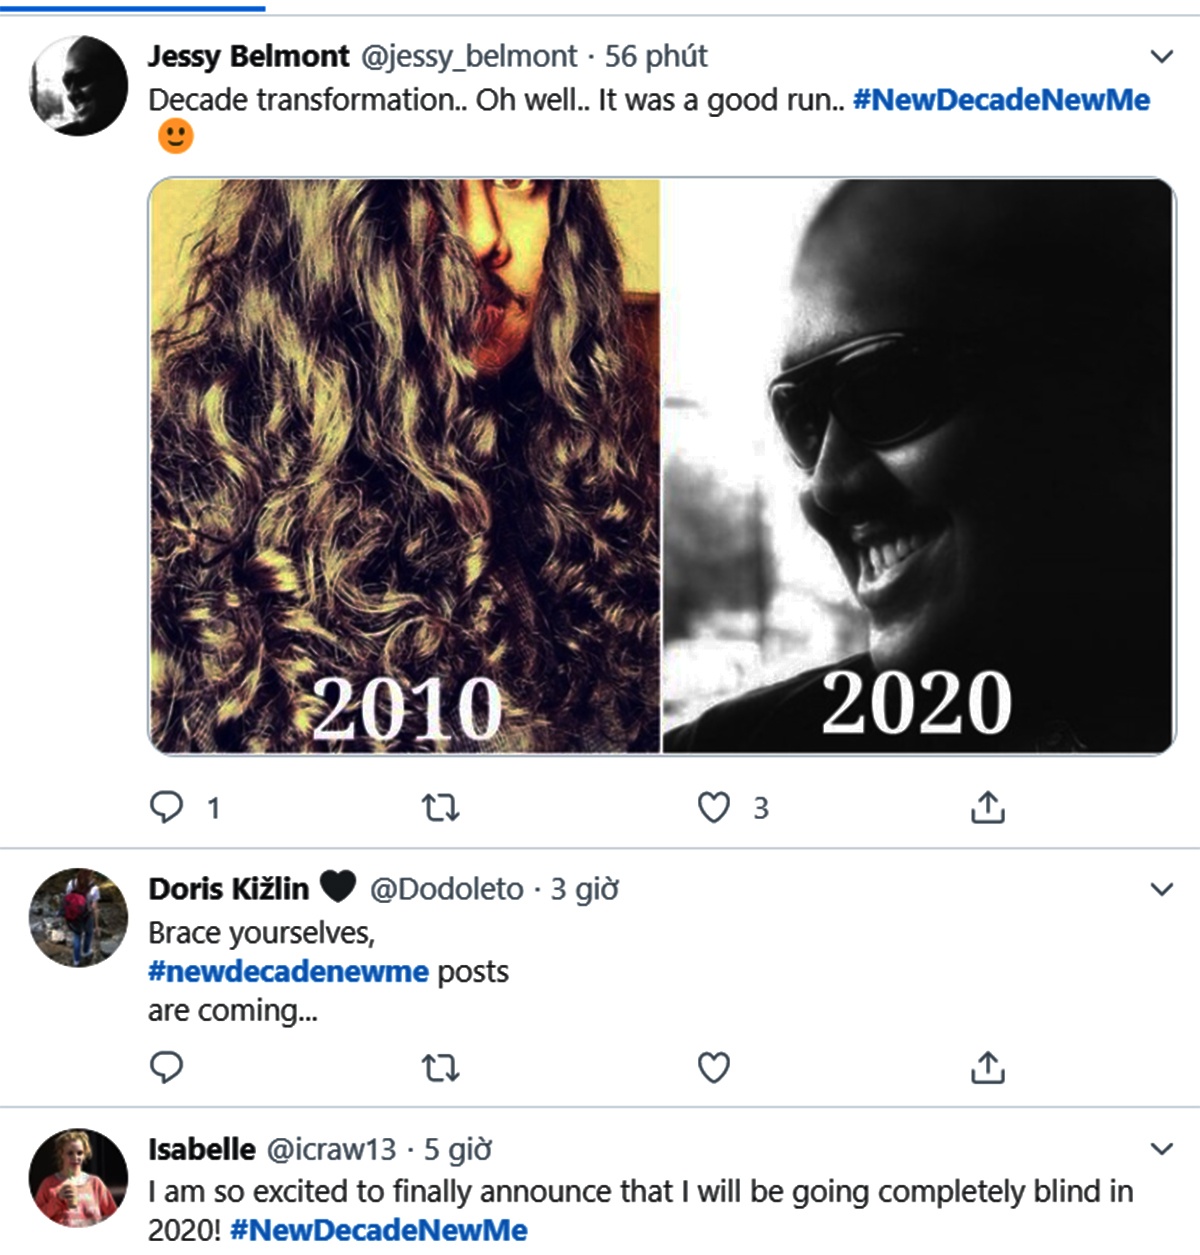Viewport: 1200px width, 1255px height.
Task: Share Doris Kižlin's tweet
Action: 987,1068
